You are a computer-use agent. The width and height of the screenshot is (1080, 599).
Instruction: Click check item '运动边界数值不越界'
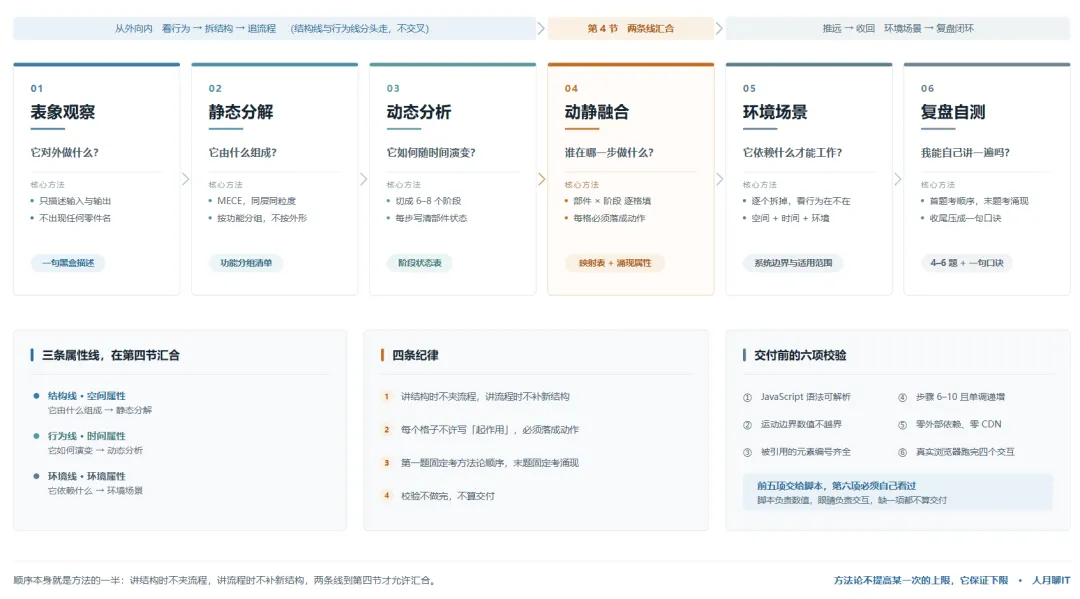click(801, 424)
